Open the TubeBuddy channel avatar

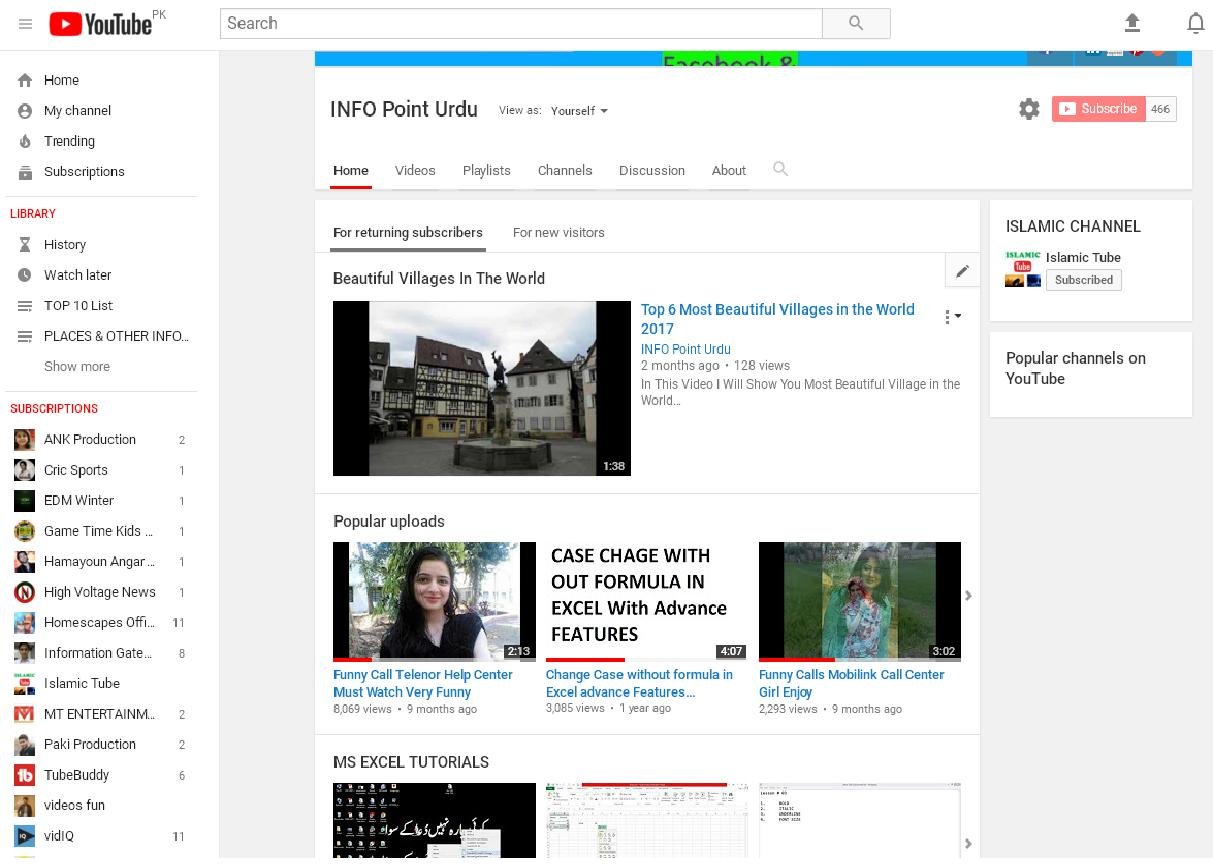pos(25,775)
